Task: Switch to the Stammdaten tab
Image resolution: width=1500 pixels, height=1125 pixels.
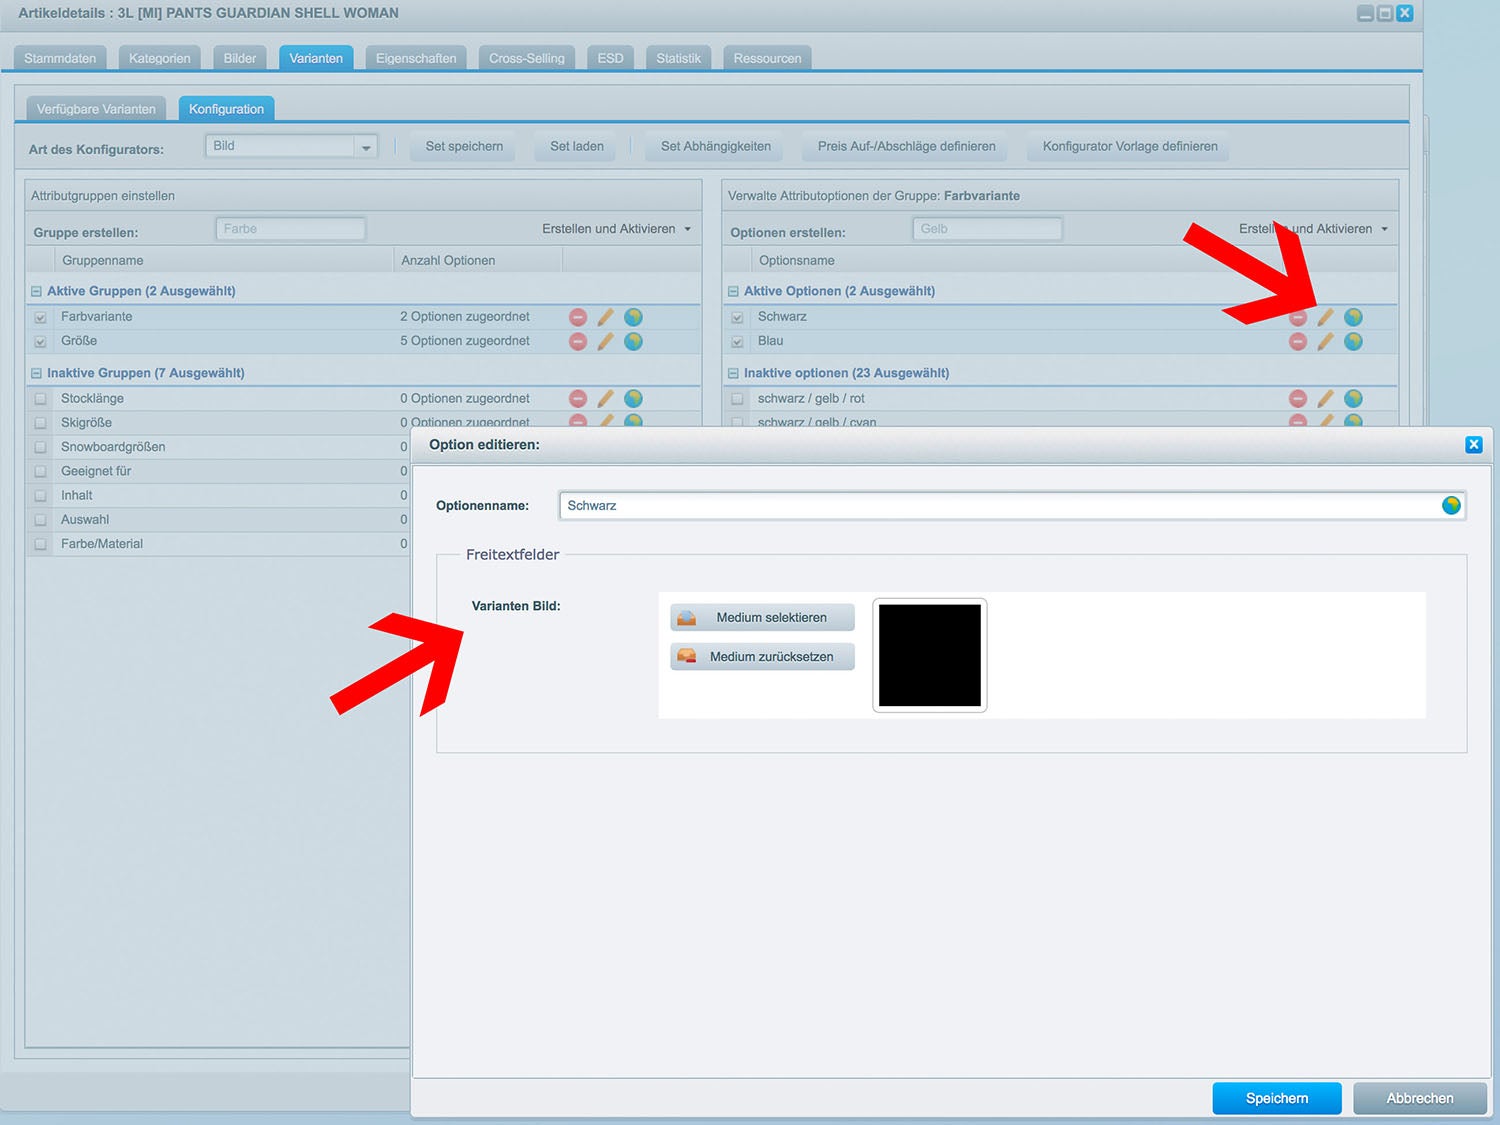Action: [x=60, y=58]
